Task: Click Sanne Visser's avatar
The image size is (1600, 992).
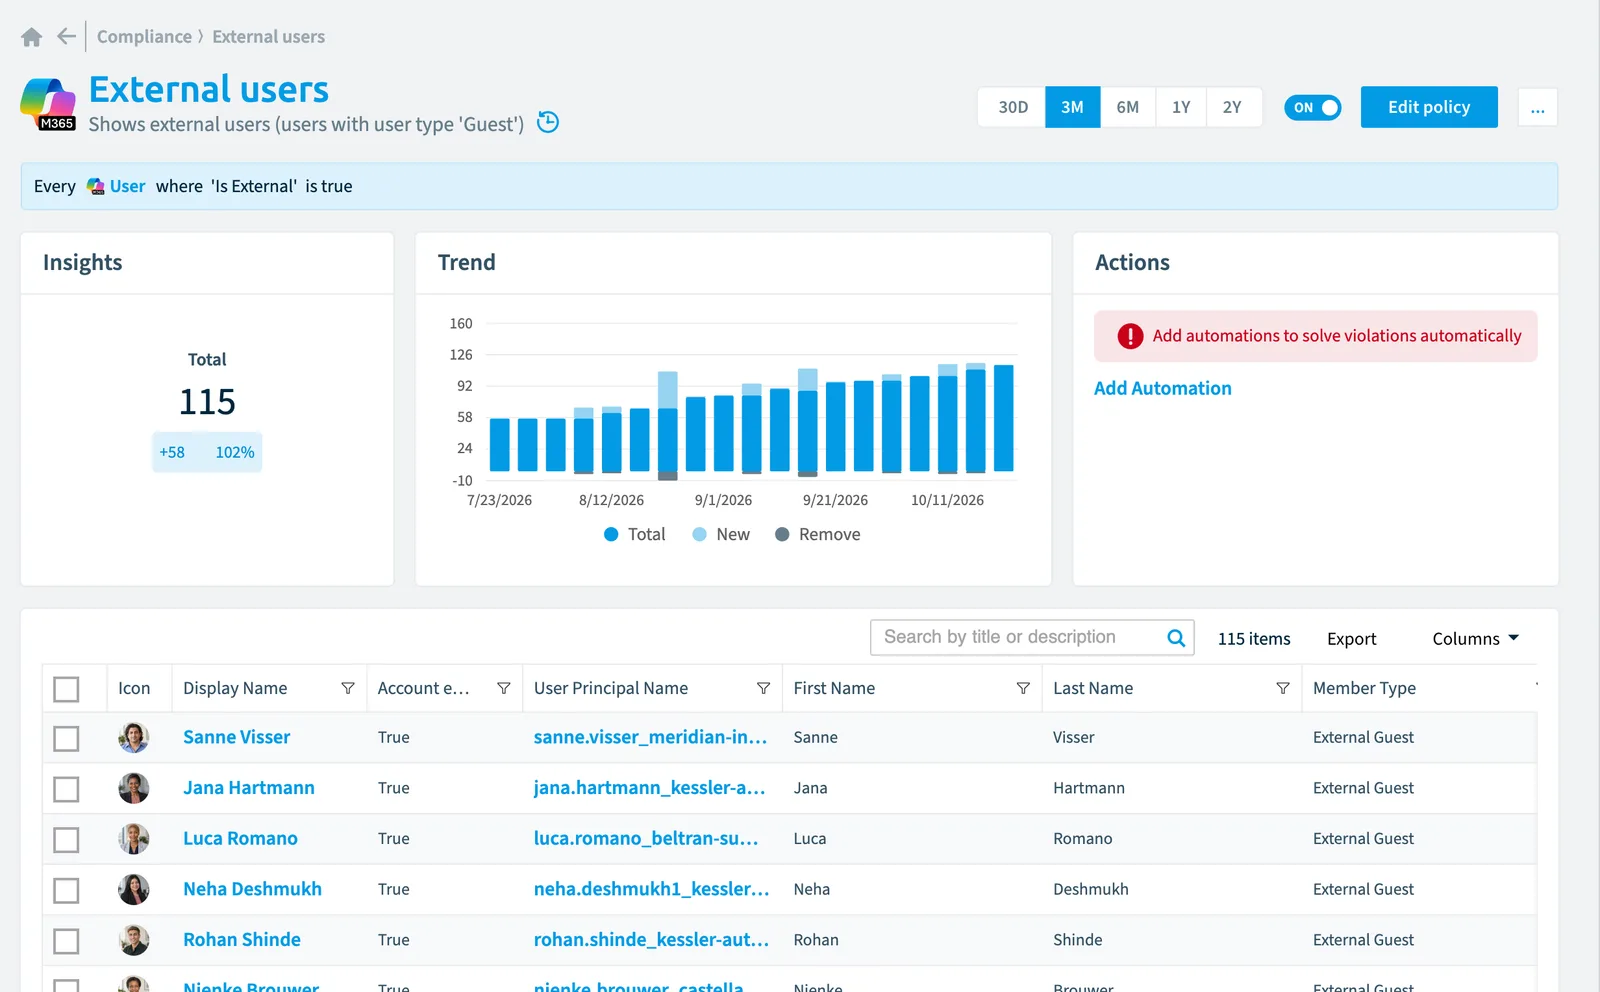Action: point(134,738)
